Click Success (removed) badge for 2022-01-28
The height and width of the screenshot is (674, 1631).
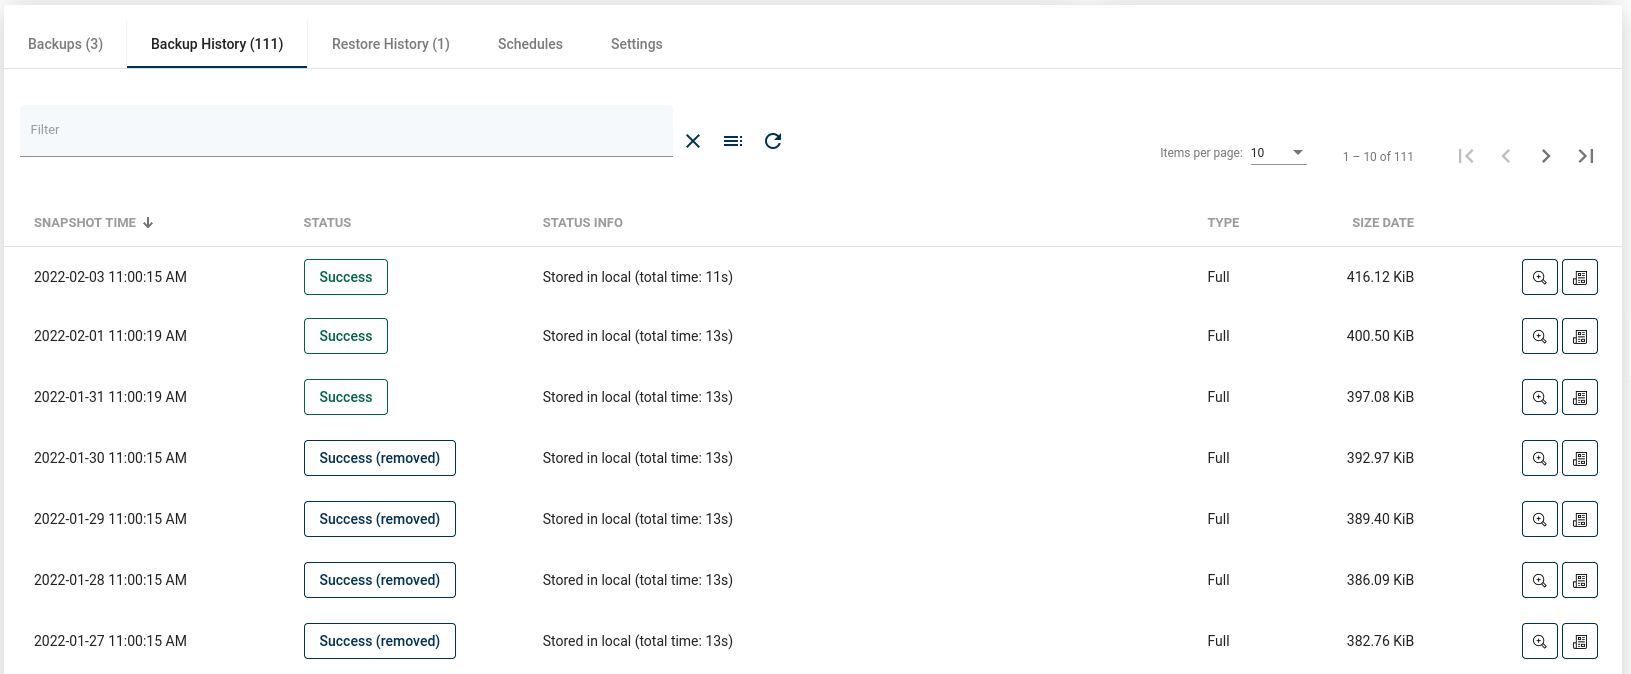coord(379,580)
